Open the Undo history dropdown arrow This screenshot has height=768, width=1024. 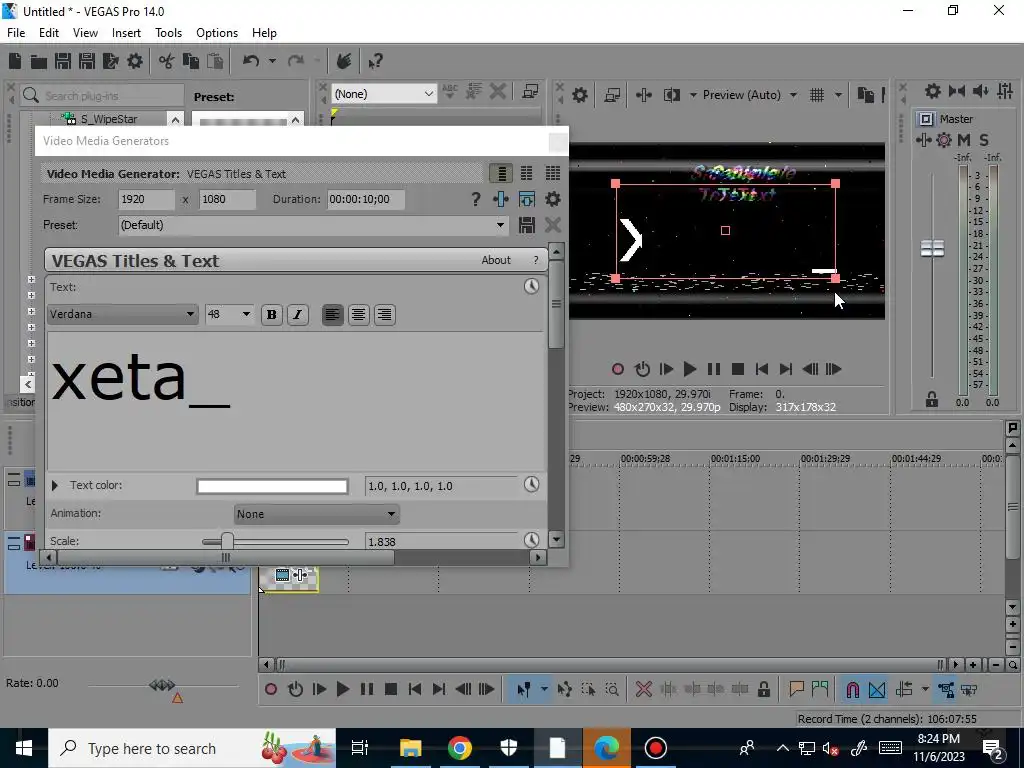tap(272, 61)
